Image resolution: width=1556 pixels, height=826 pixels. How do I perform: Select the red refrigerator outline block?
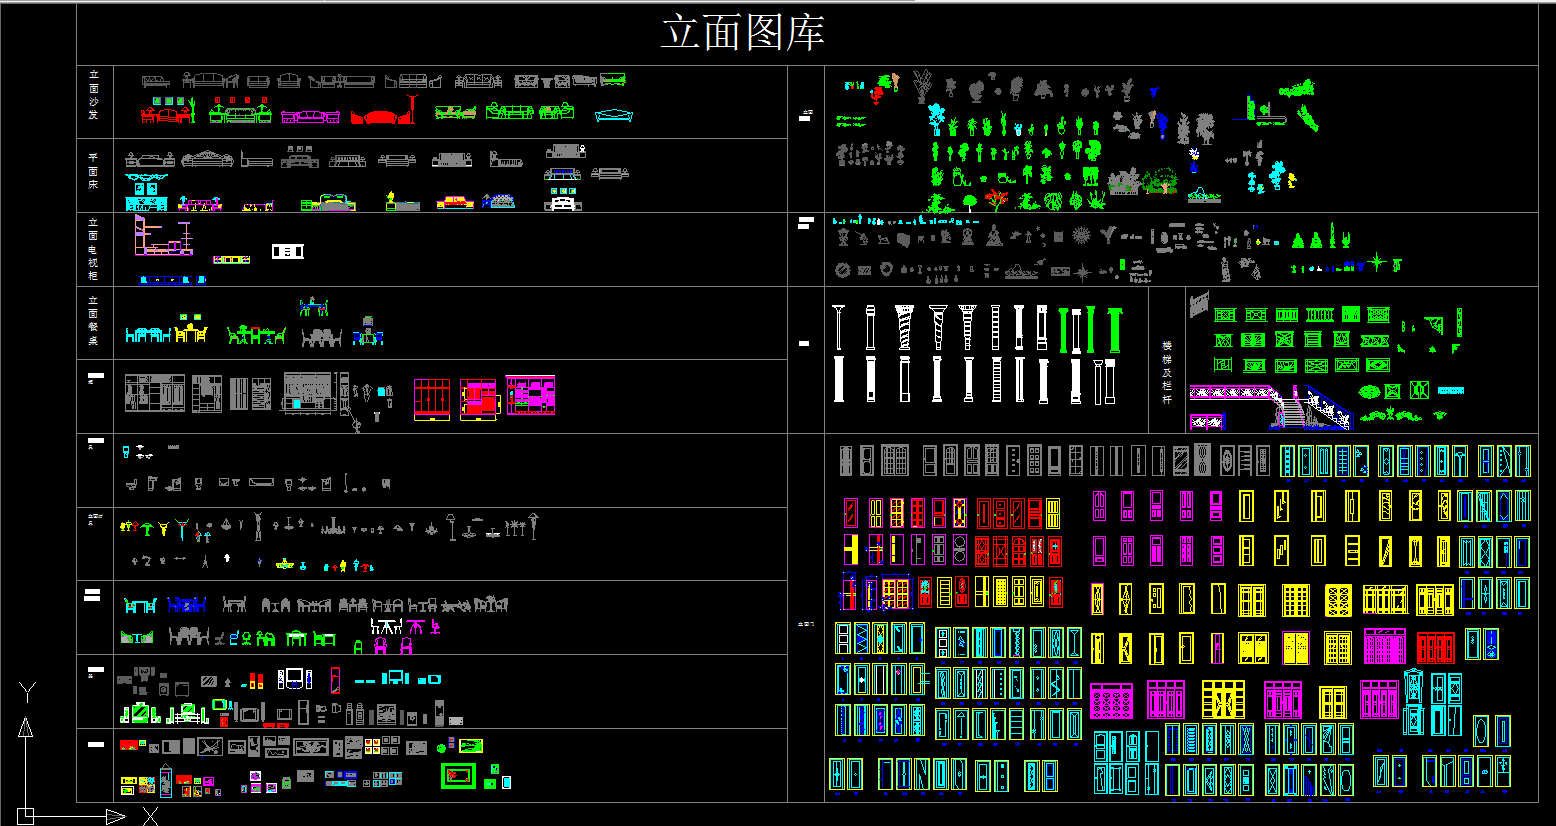(x=335, y=681)
